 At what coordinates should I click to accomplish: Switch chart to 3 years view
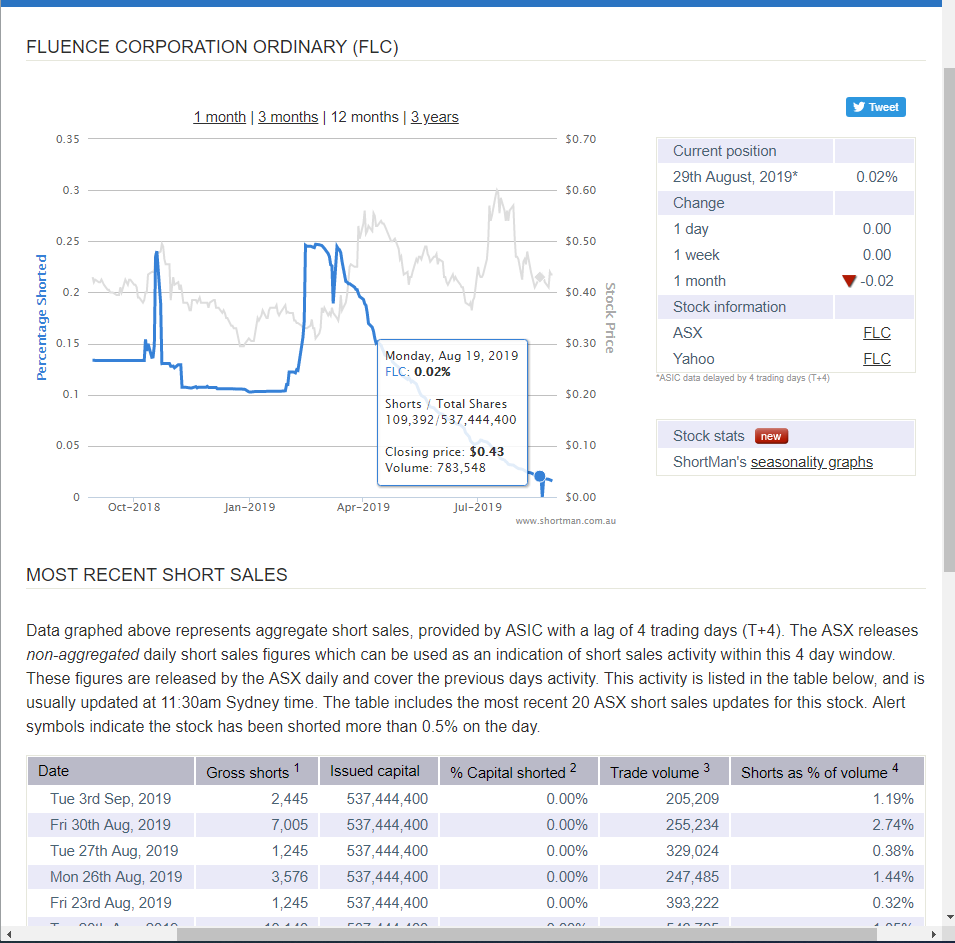435,117
